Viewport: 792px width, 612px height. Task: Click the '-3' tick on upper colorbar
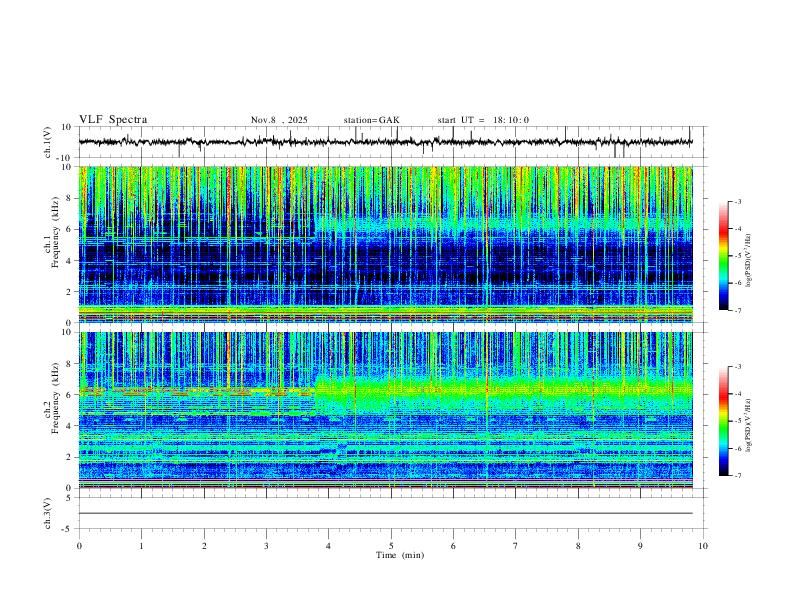click(738, 201)
